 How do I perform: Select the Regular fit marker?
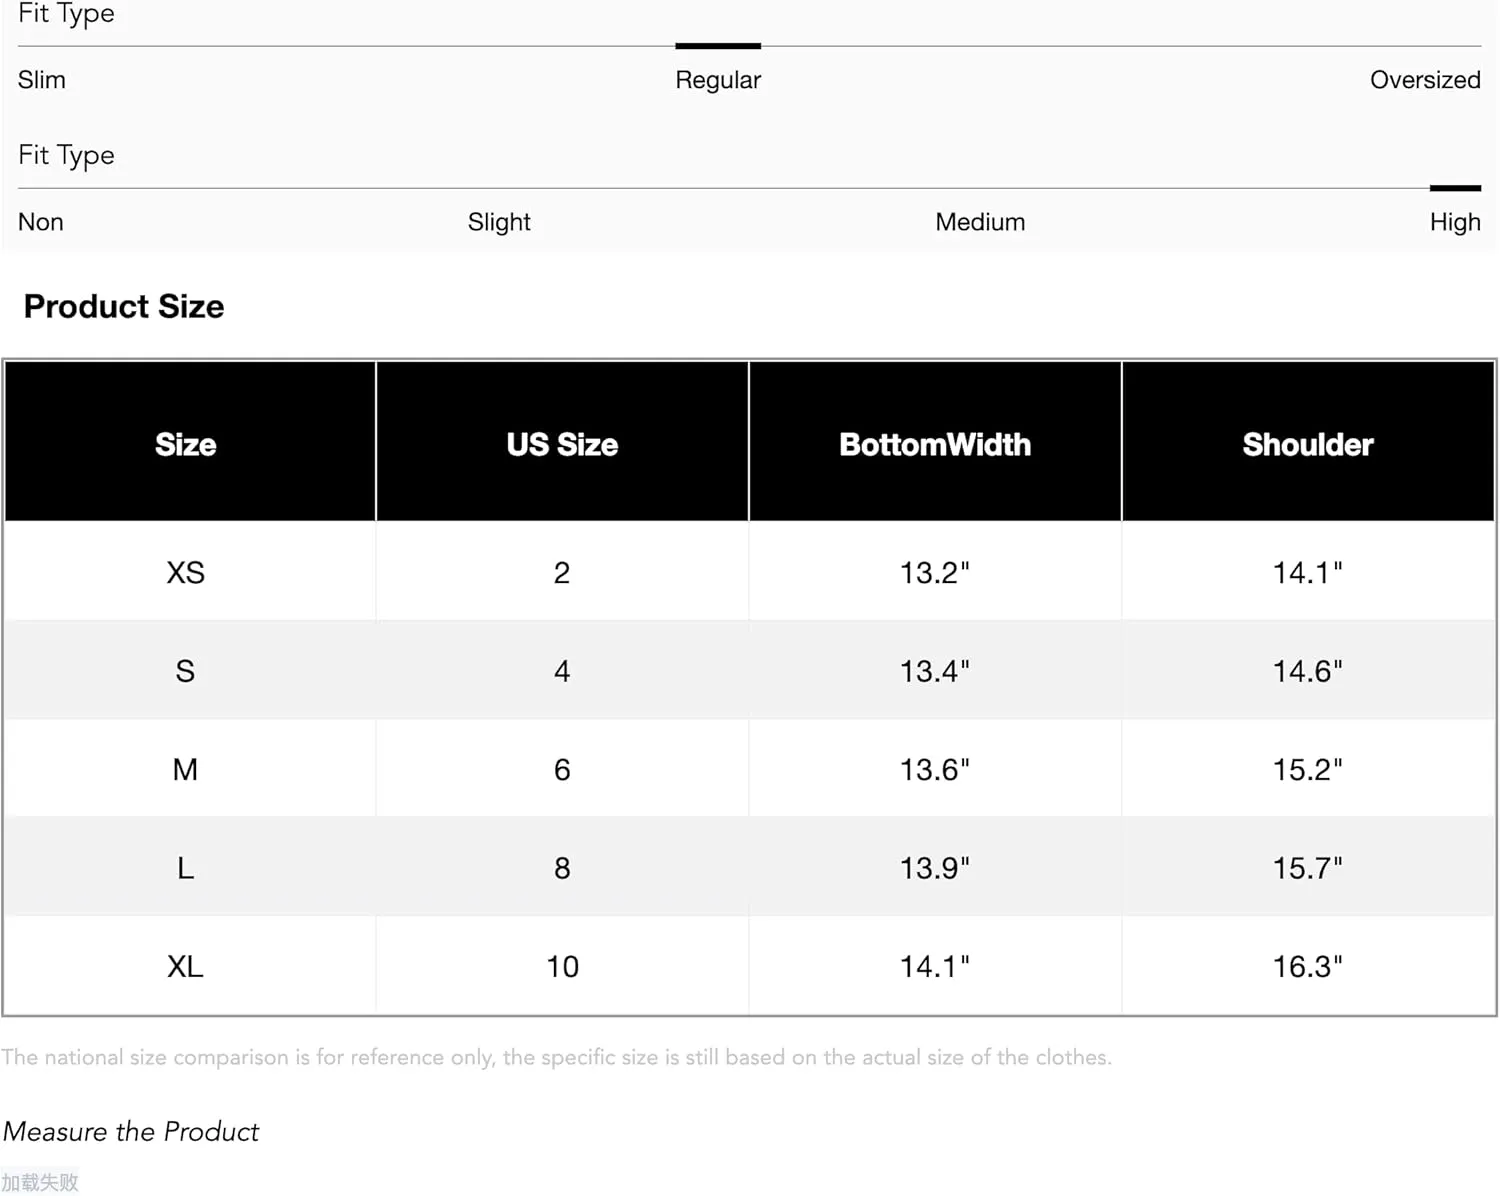(718, 46)
